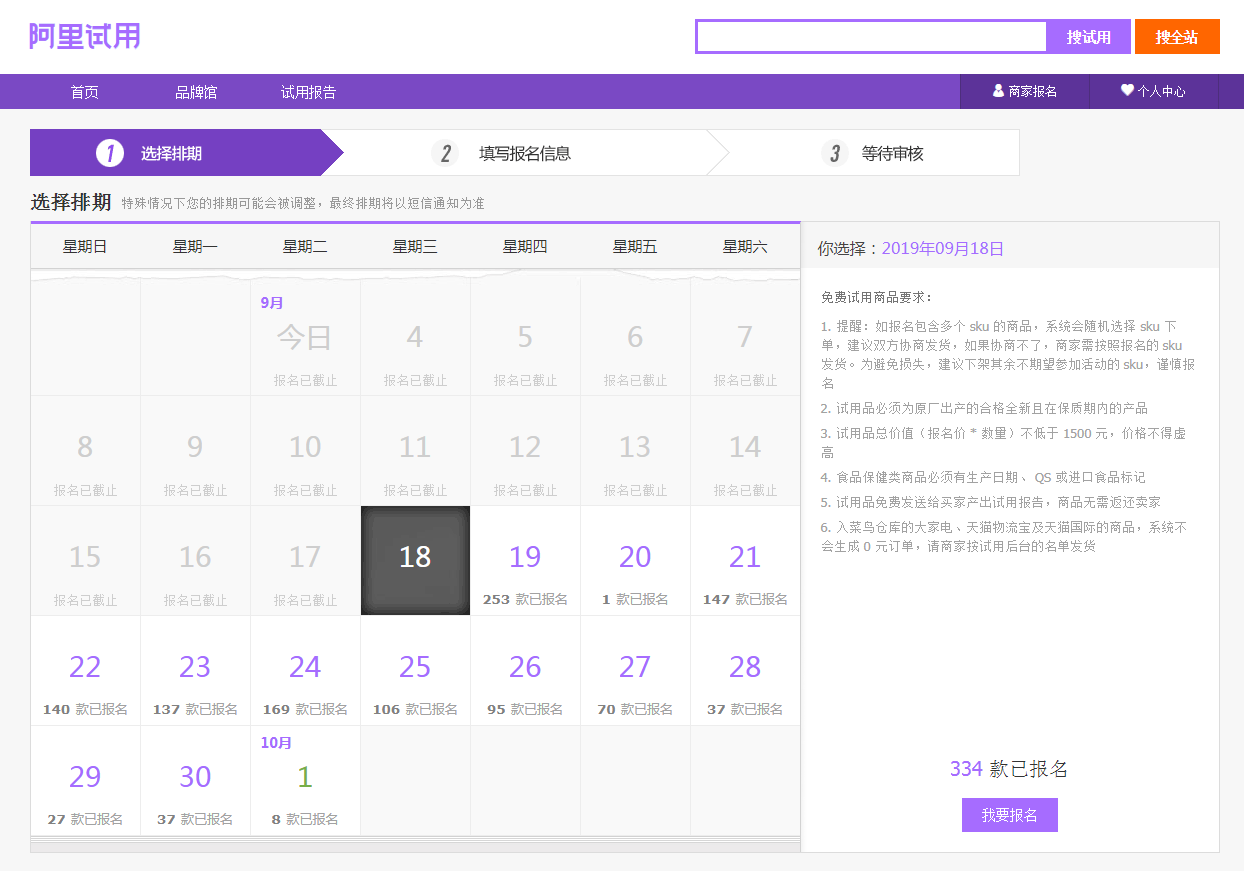The height and width of the screenshot is (871, 1244).
Task: Click the 阿里试用 logo
Action: click(84, 36)
